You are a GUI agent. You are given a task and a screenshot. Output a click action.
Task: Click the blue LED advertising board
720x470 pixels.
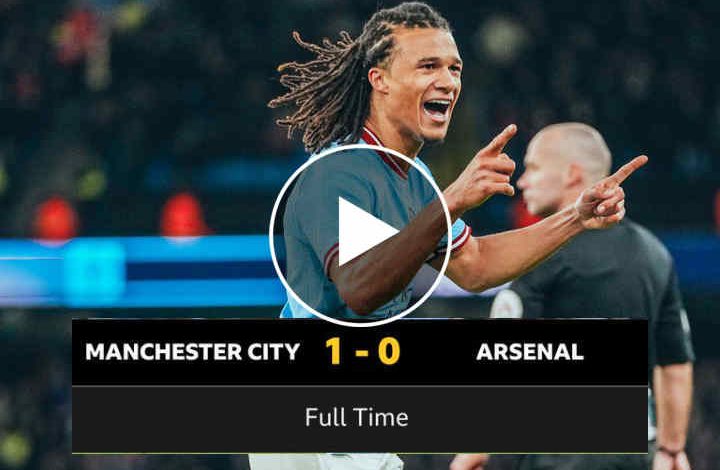pyautogui.click(x=138, y=272)
